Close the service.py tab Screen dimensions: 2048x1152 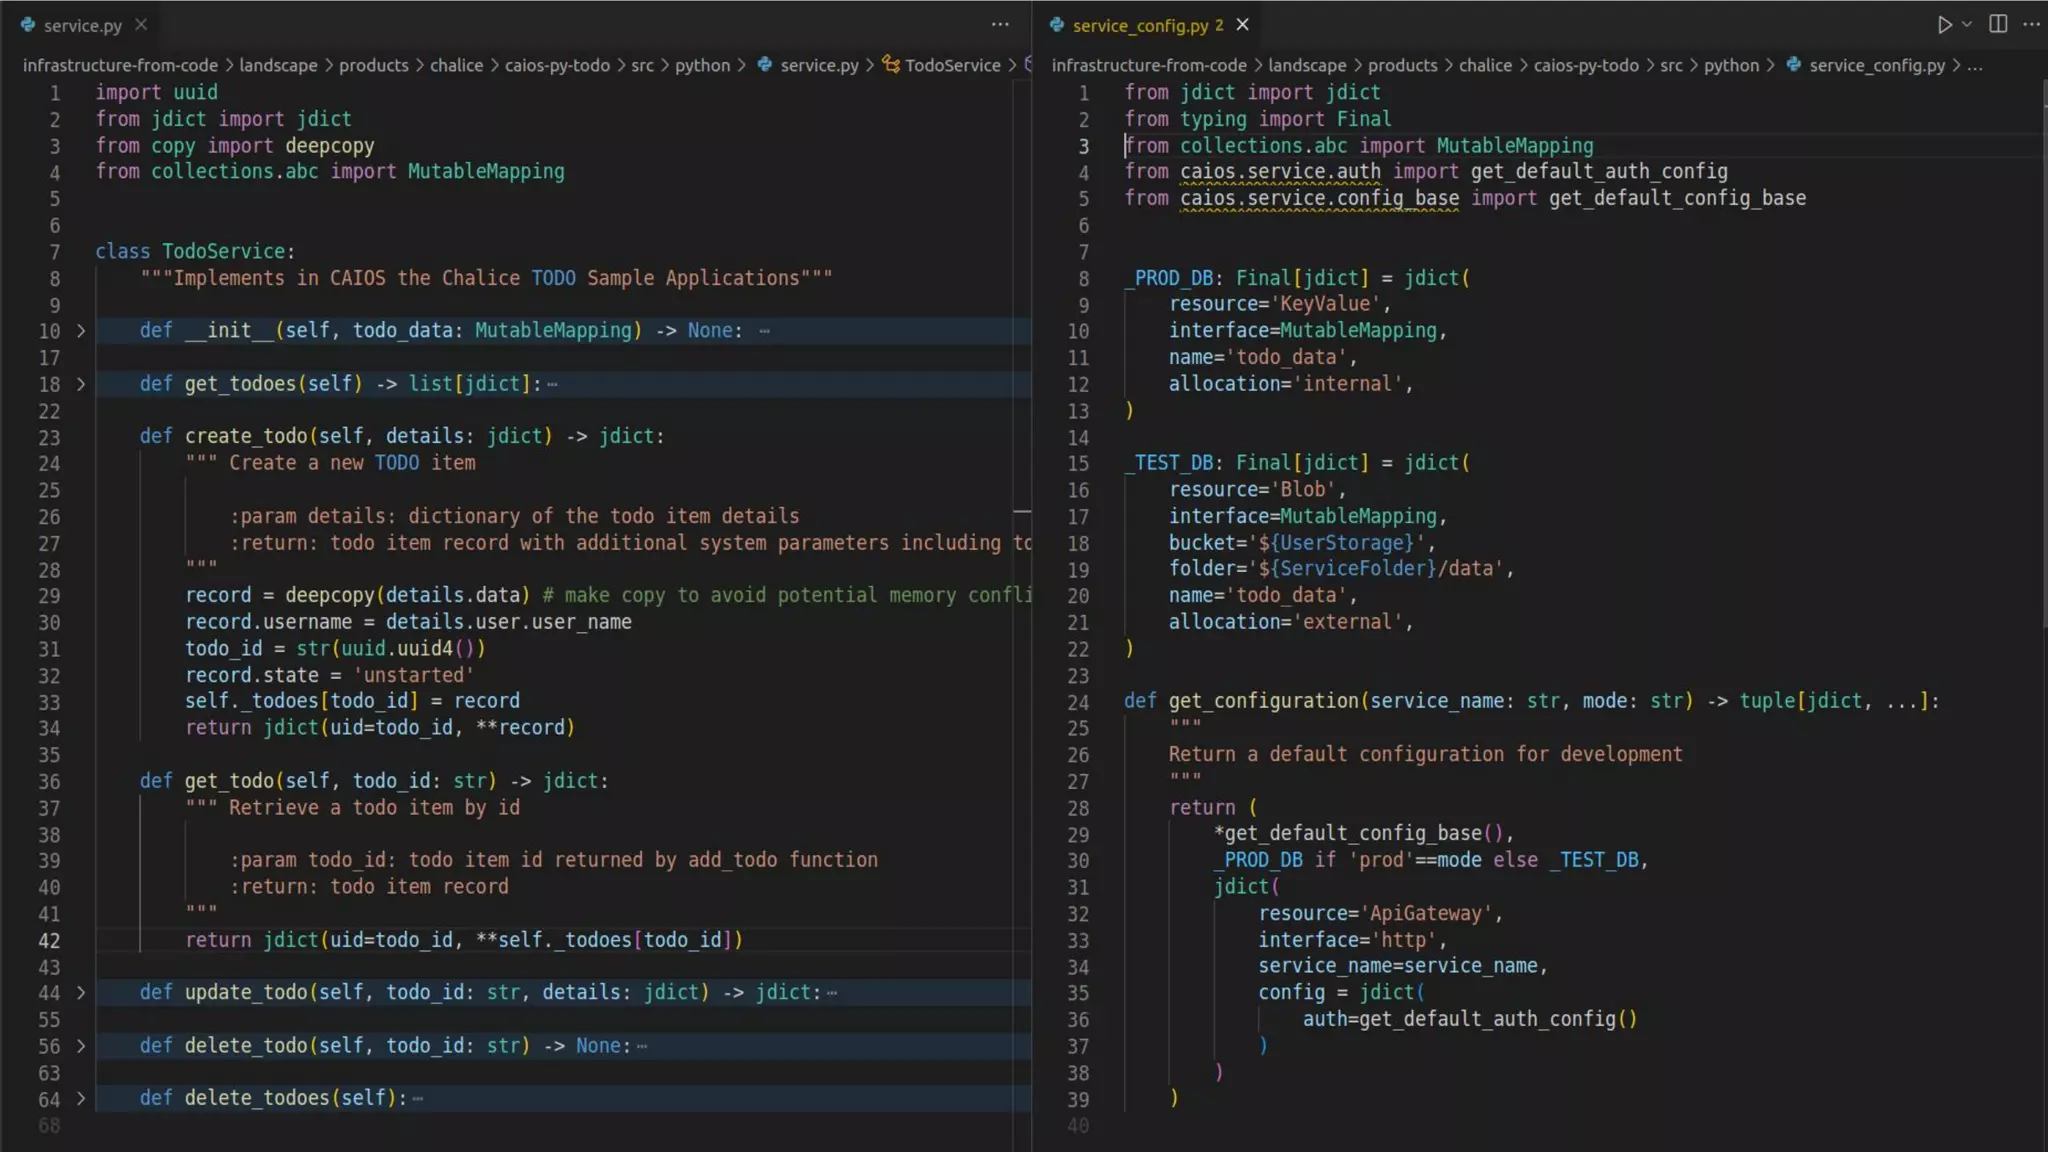click(x=141, y=25)
